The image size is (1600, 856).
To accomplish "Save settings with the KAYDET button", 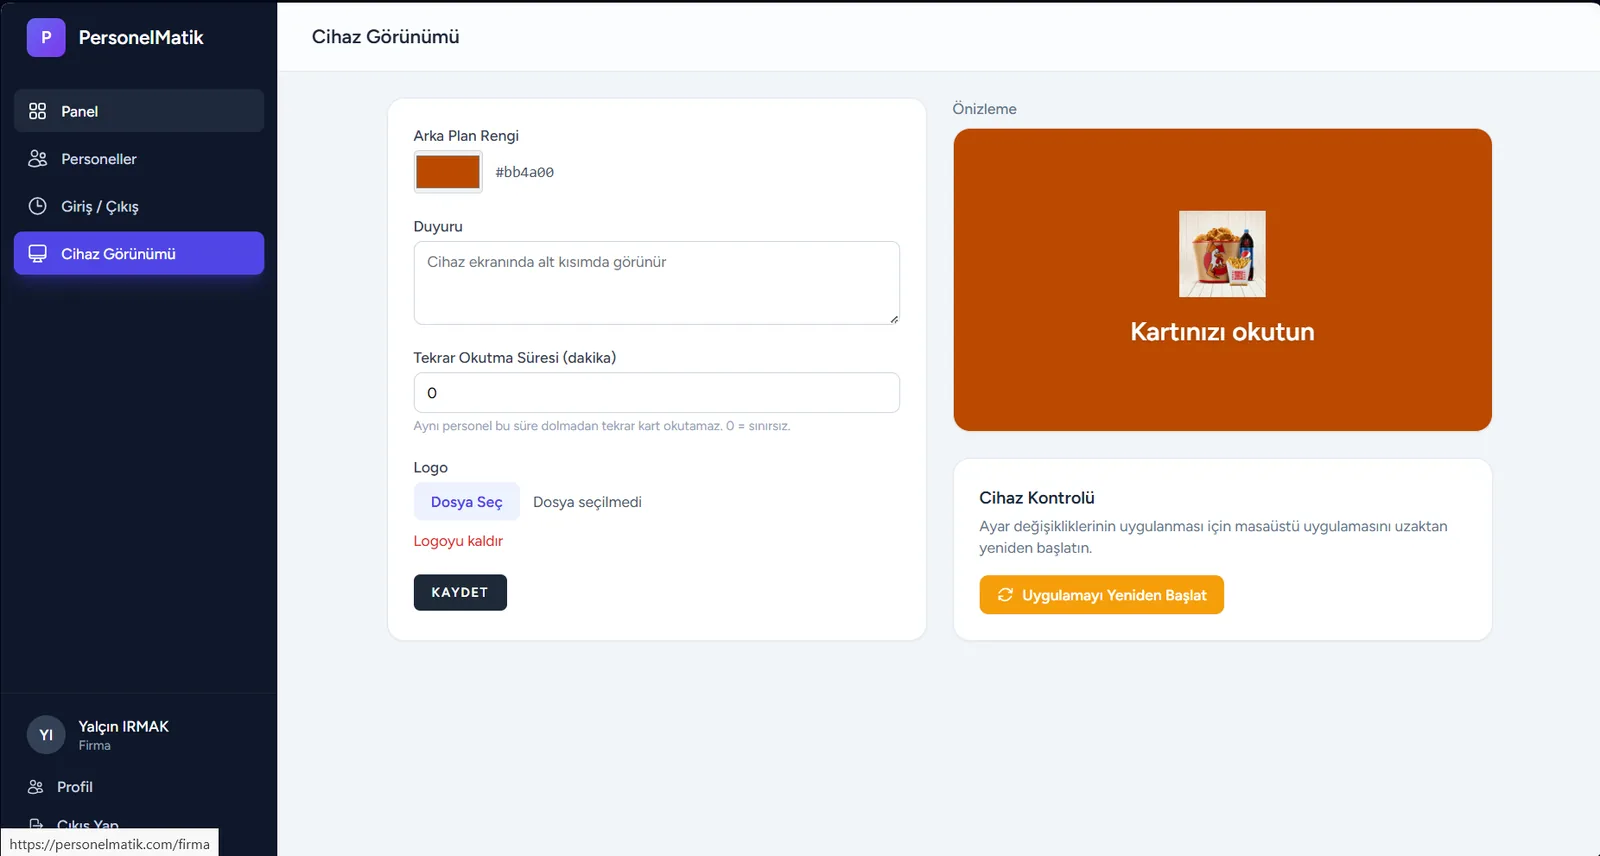I will coord(460,592).
